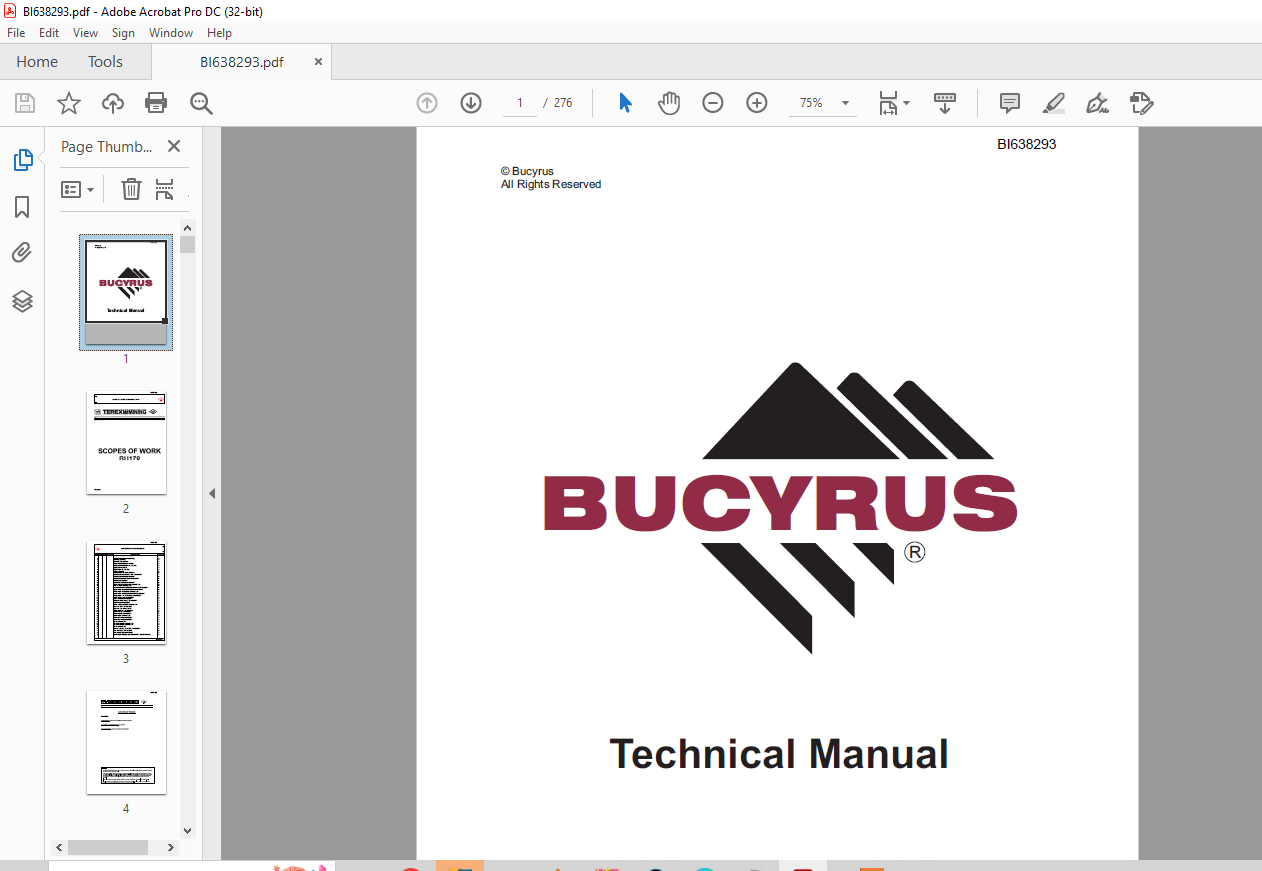
Task: Delete selected page thumbnail trash icon
Action: click(x=131, y=189)
